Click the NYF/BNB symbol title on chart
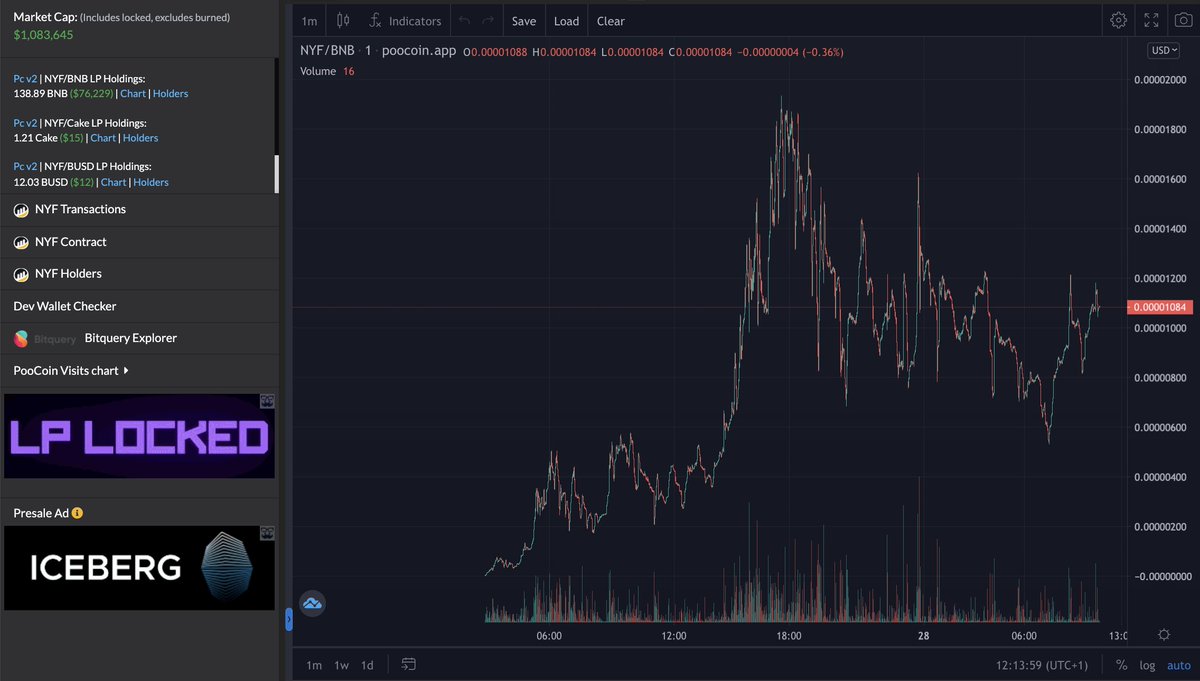The image size is (1200, 681). pos(328,50)
